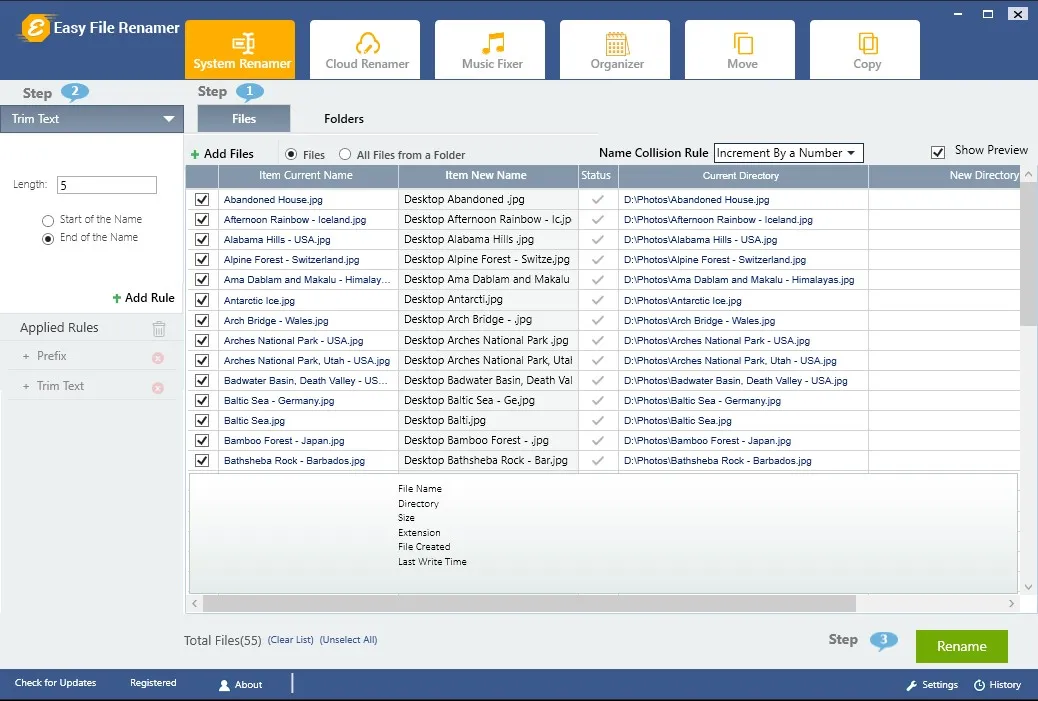Choose All Files from a Folder option
The width and height of the screenshot is (1038, 701).
tap(345, 155)
